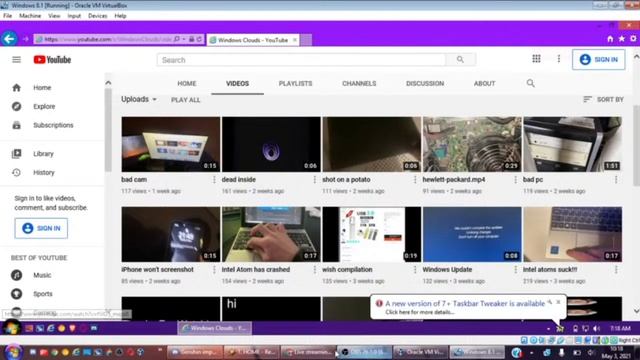
Task: Show hidden tray icons in the guest taskbar
Action: pos(548,329)
